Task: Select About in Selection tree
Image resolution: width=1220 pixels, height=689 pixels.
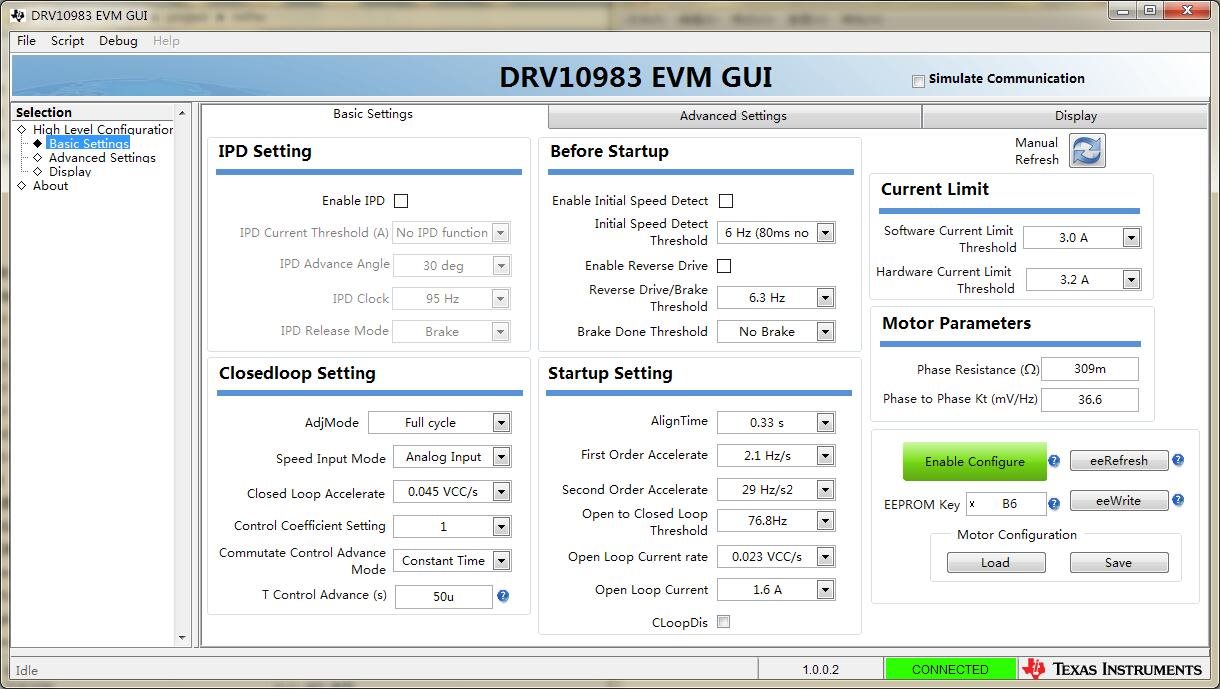Action: (x=50, y=186)
